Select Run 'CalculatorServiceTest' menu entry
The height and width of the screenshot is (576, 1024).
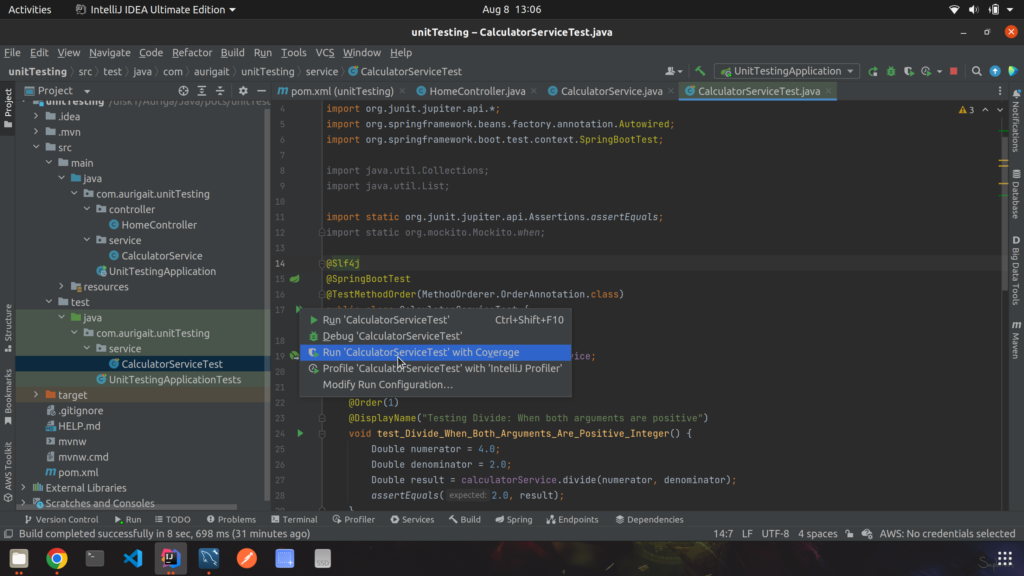click(x=436, y=320)
